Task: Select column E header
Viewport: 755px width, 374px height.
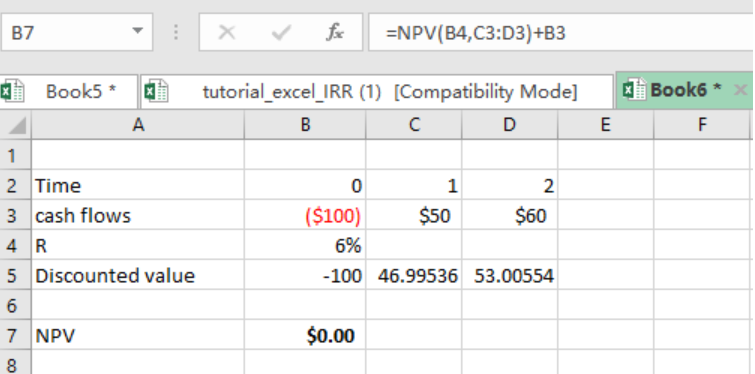Action: (x=605, y=125)
